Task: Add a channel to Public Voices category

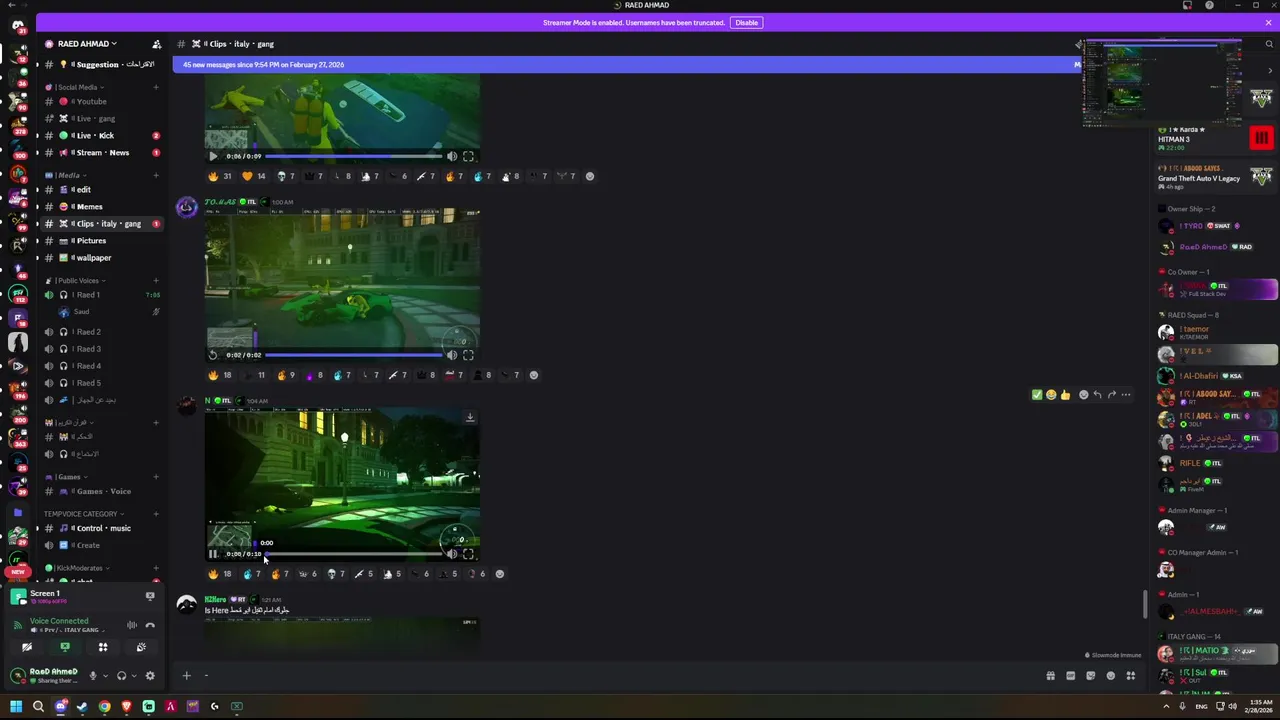Action: [155, 280]
